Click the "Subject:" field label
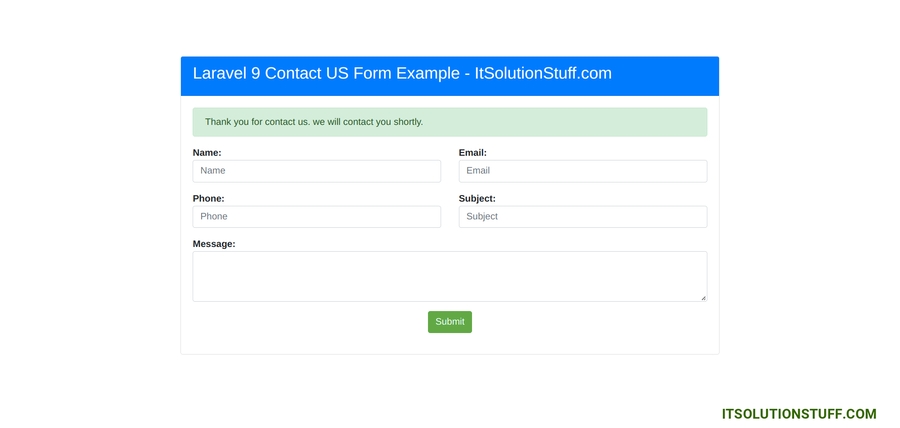This screenshot has height=428, width=900. pos(477,198)
